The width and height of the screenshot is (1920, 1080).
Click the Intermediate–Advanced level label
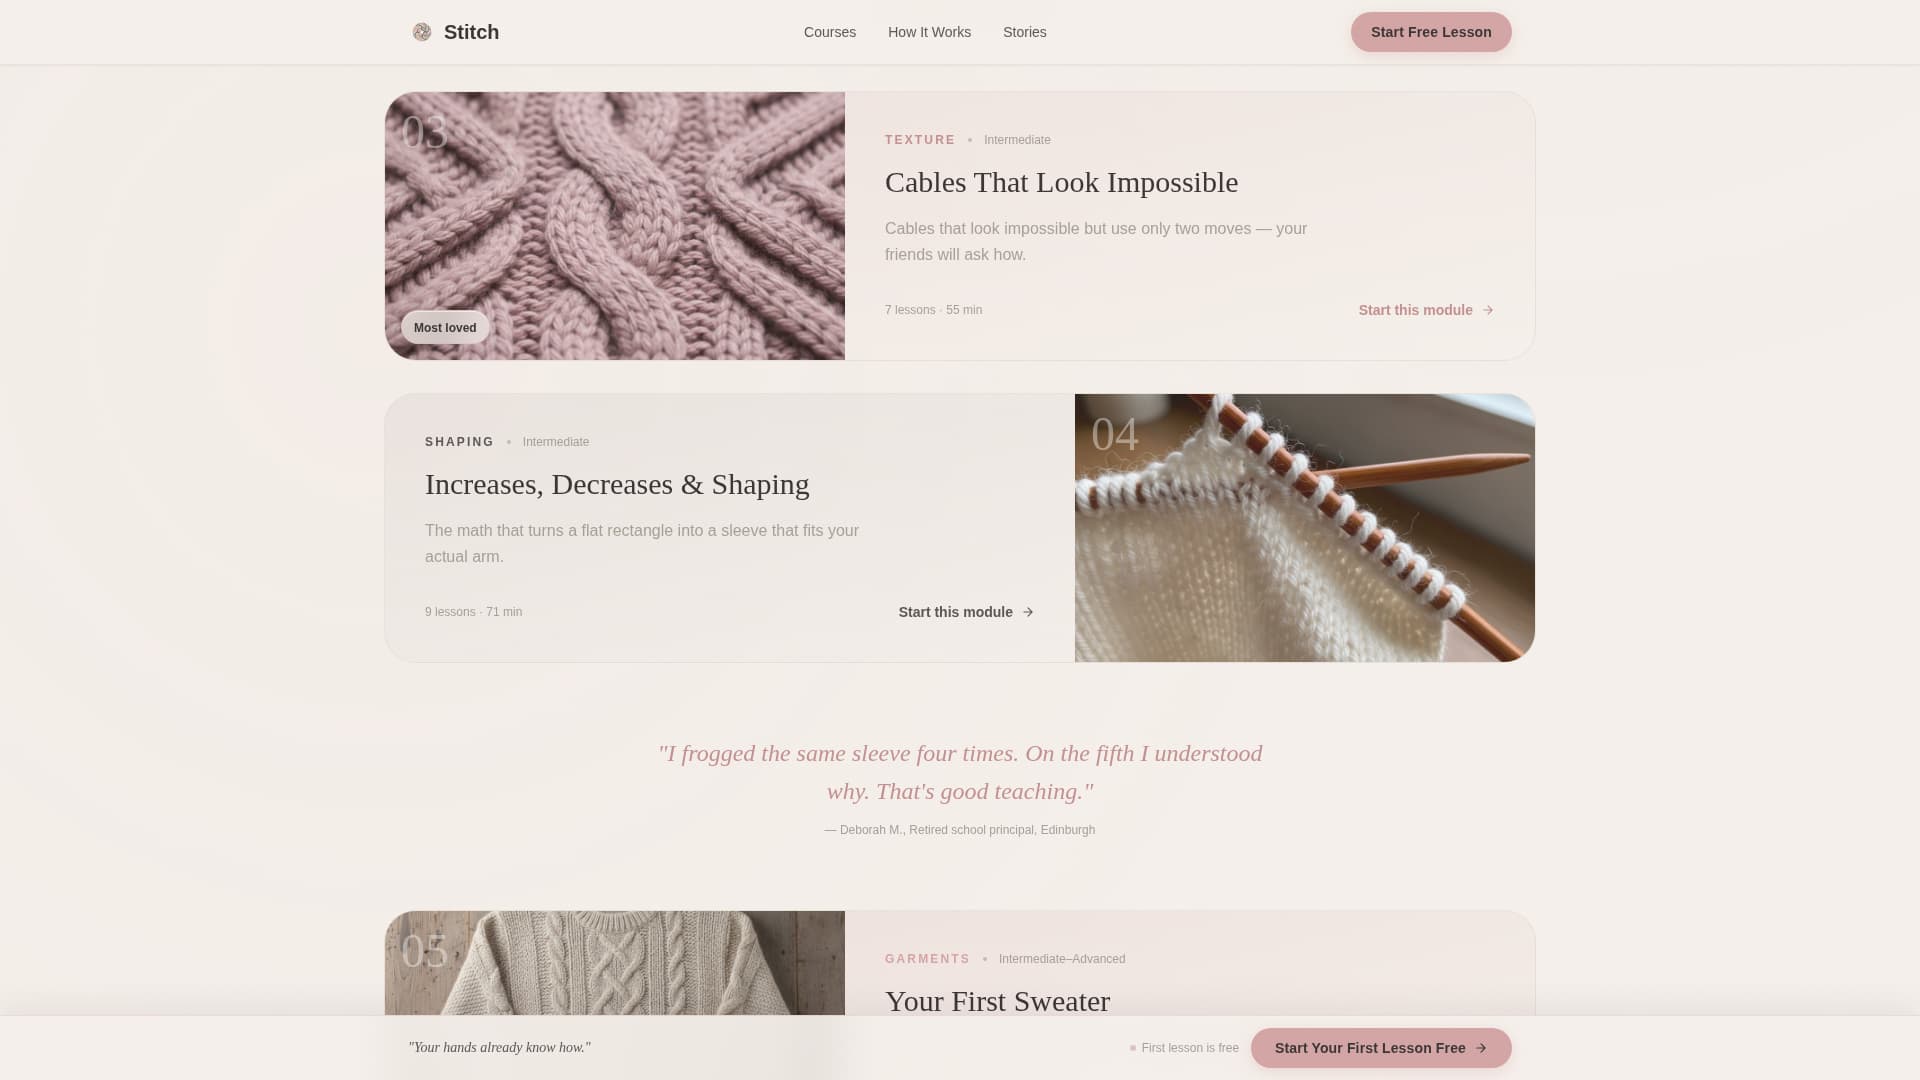1062,959
